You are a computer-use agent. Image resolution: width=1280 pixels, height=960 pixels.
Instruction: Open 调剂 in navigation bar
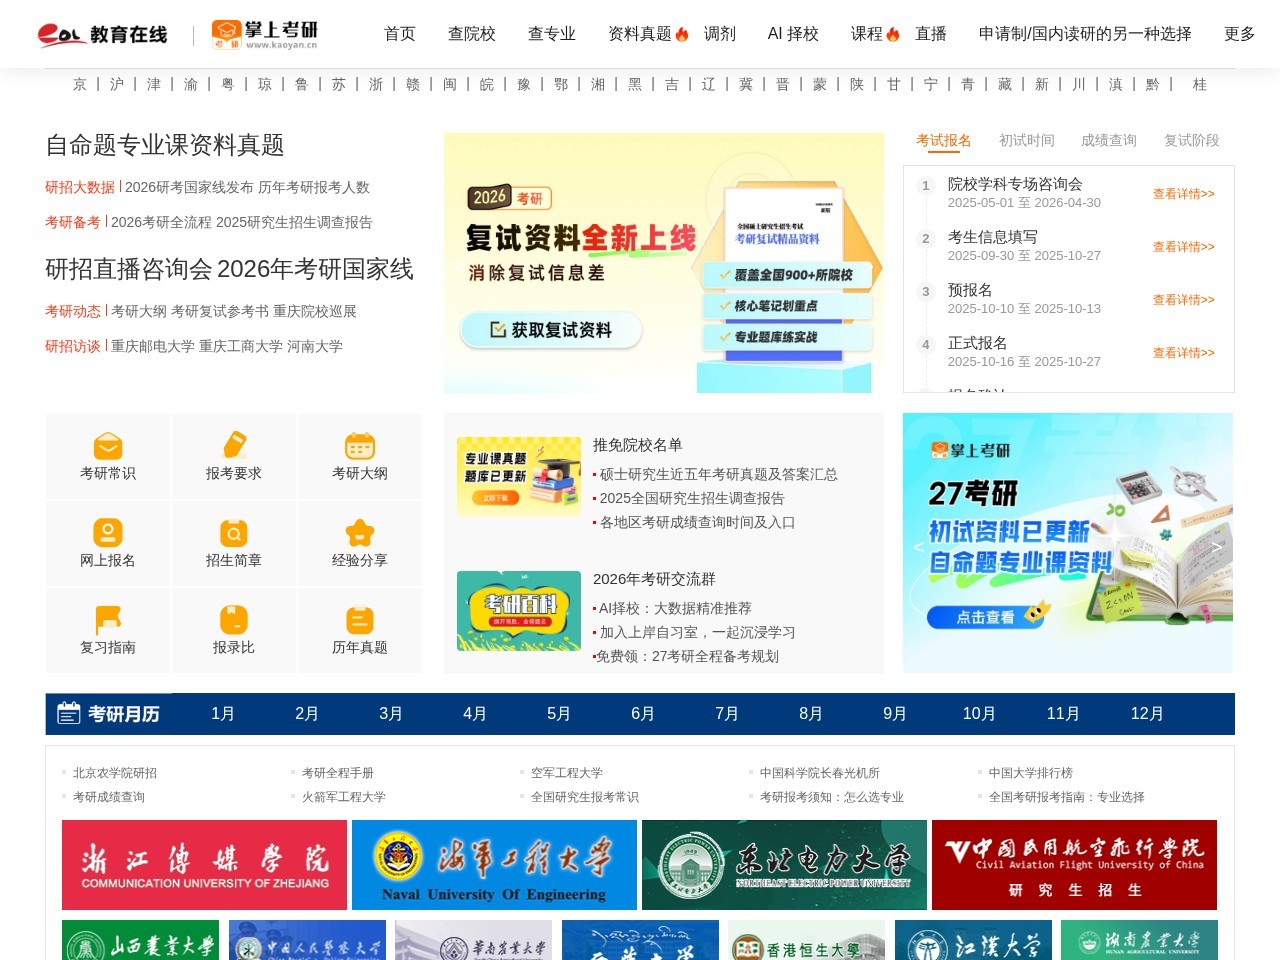[x=720, y=34]
